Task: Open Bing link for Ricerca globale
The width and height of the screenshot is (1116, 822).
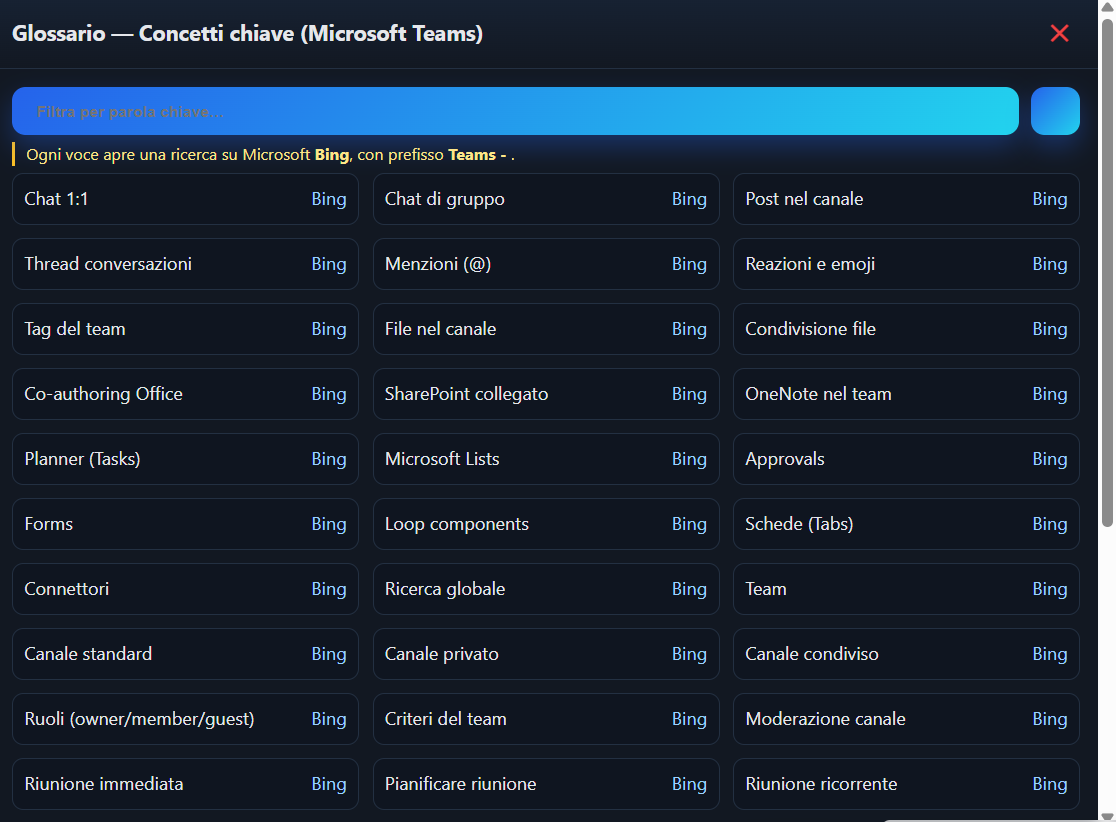Action: (689, 589)
